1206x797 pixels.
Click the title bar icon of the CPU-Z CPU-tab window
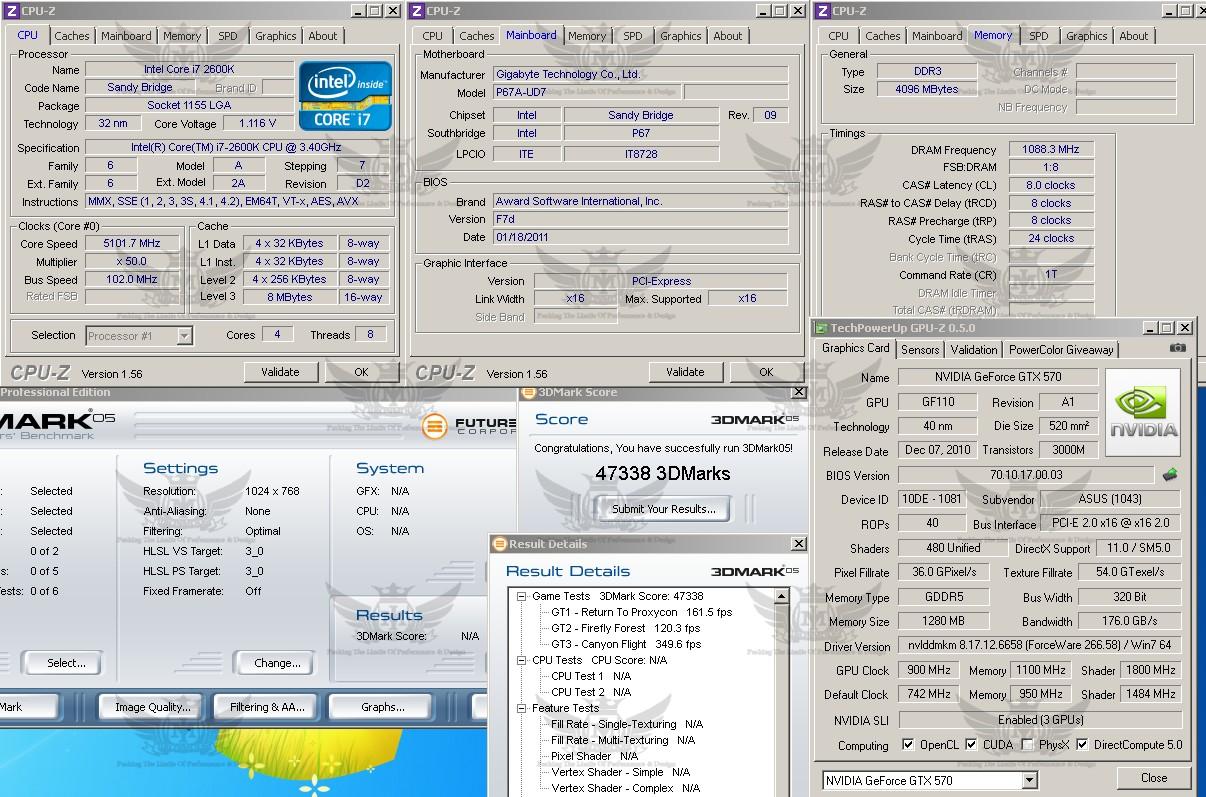pyautogui.click(x=11, y=11)
